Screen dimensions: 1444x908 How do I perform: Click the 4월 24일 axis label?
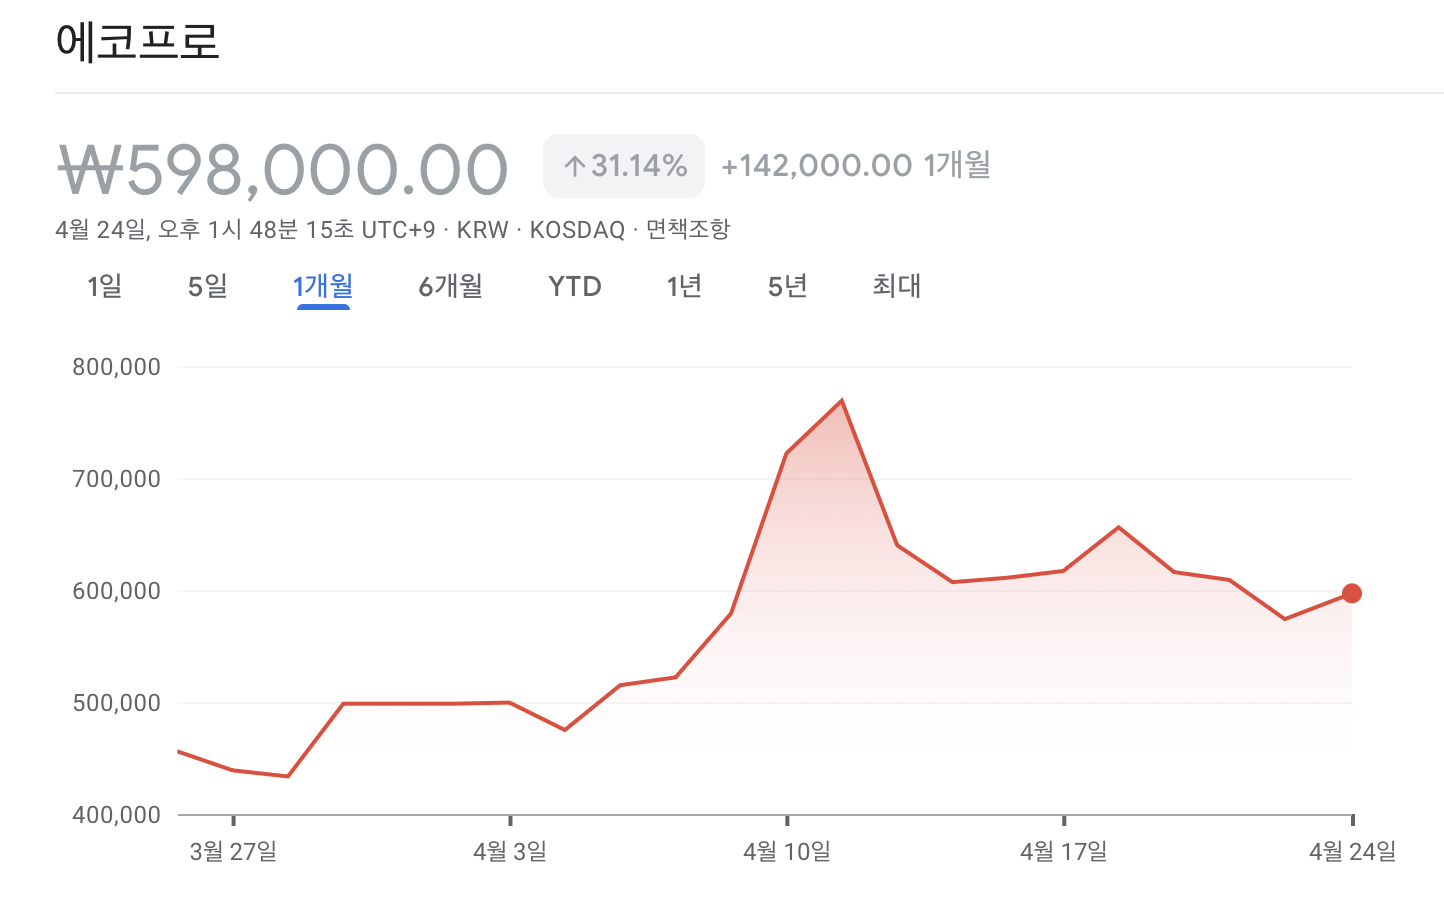(1354, 853)
